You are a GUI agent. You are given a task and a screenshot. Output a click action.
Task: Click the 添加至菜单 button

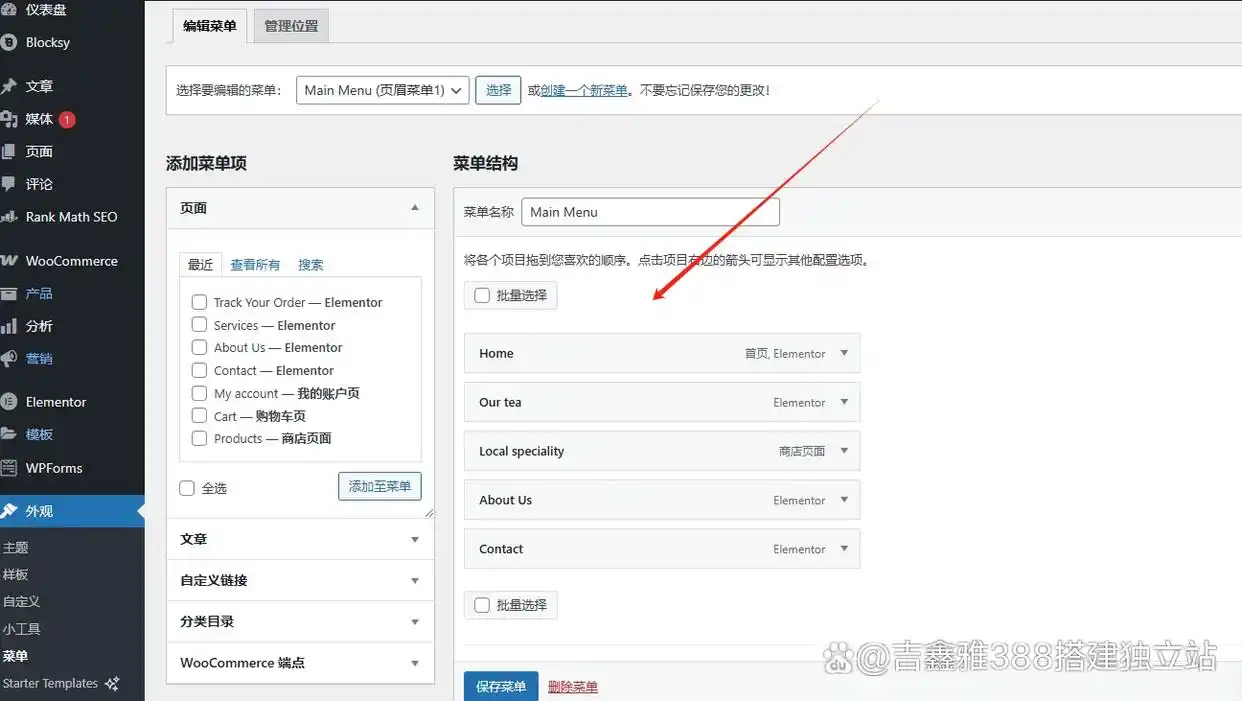[x=379, y=486]
